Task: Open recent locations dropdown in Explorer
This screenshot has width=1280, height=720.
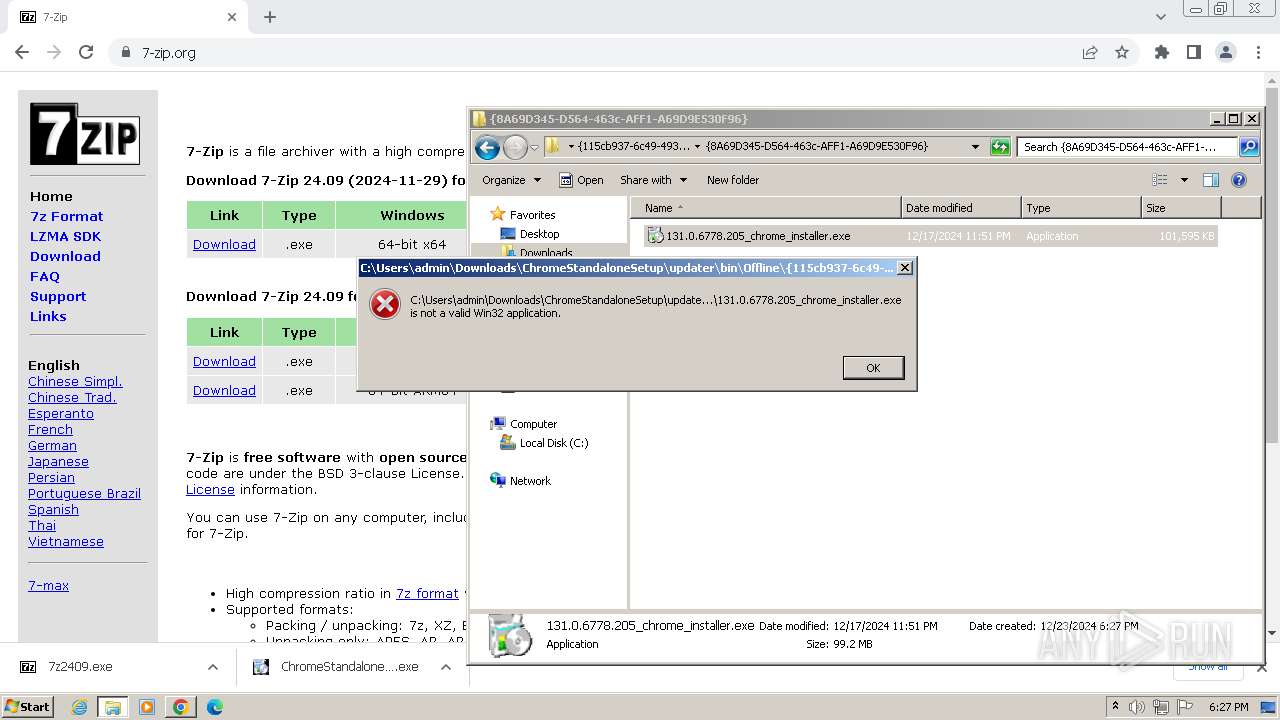Action: 534,148
